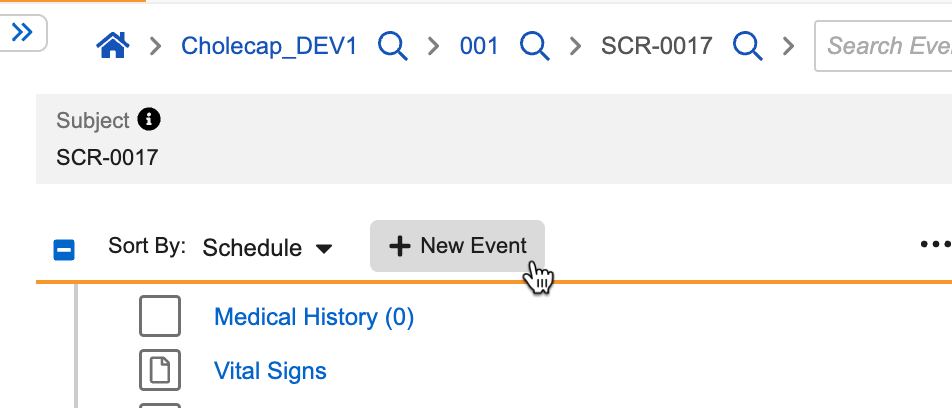Viewport: 952px width, 408px height.
Task: Click the SCR-0017 value under Subject header
Action: pos(107,157)
